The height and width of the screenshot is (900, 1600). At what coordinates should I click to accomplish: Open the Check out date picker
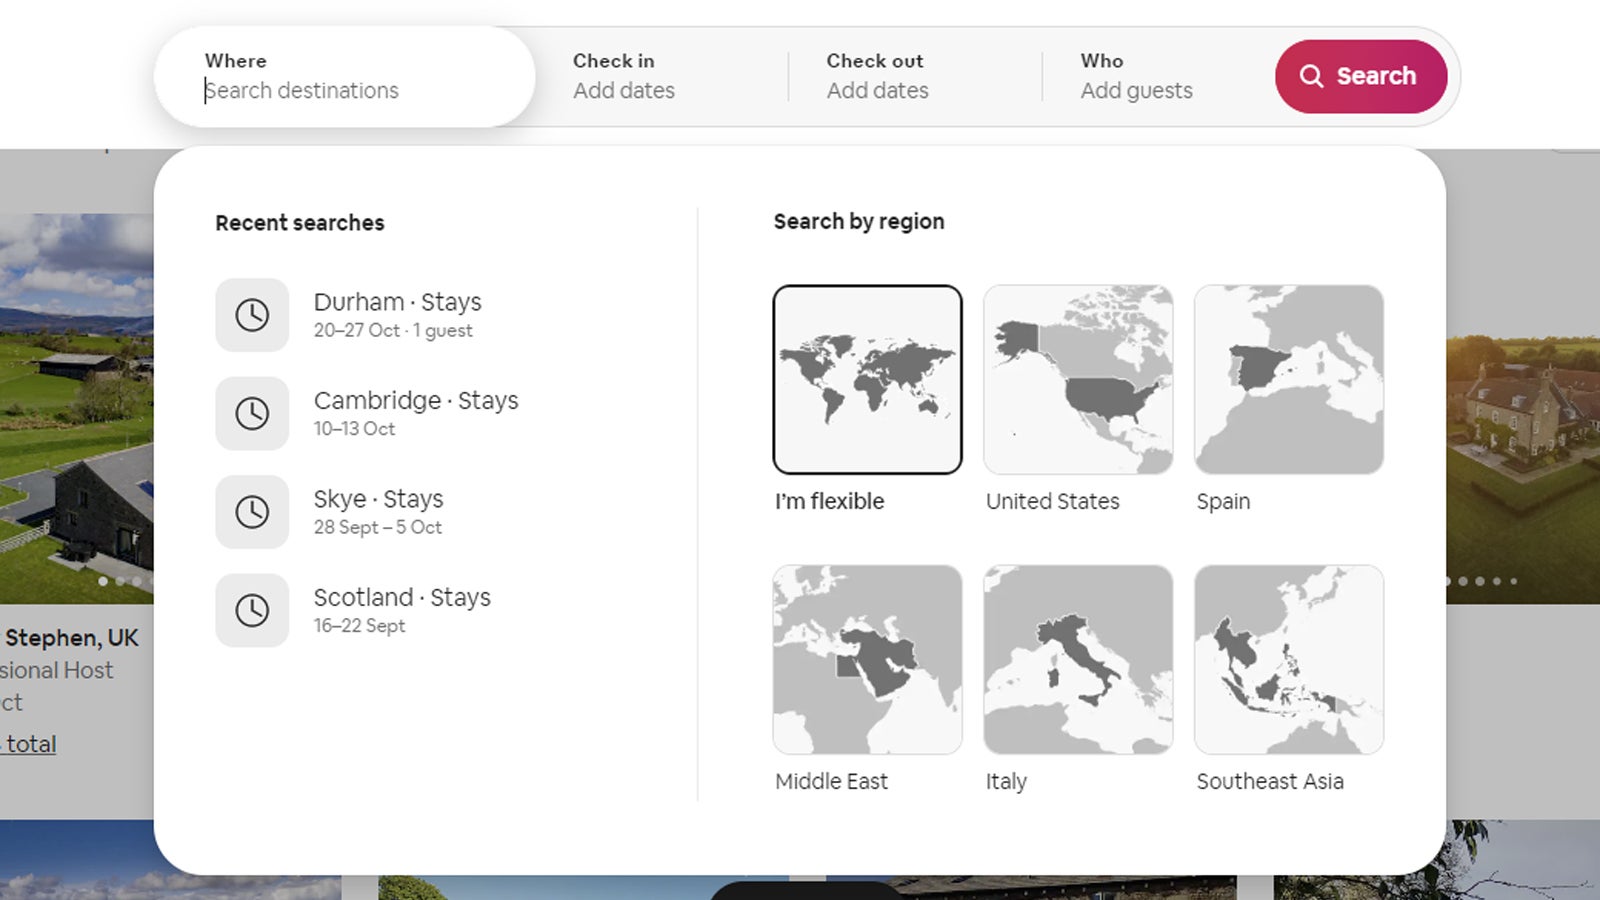click(x=876, y=76)
